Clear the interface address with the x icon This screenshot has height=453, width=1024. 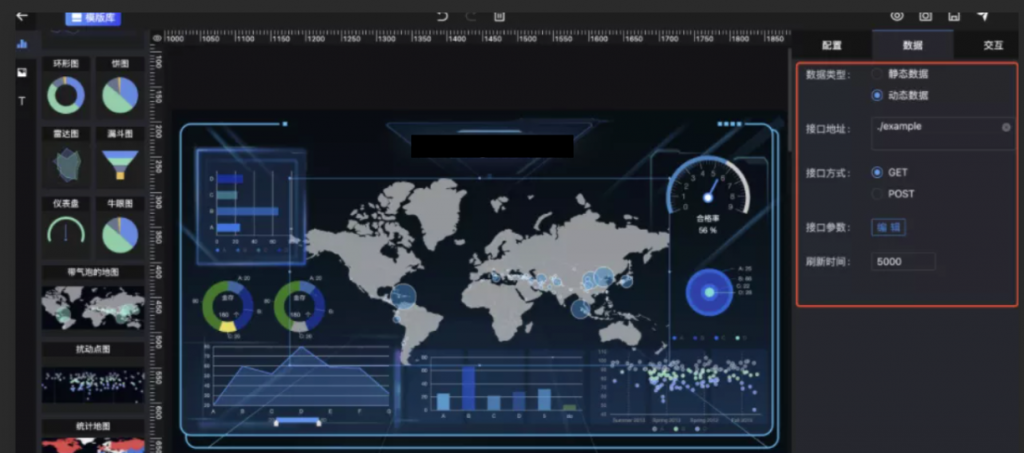(x=1006, y=128)
